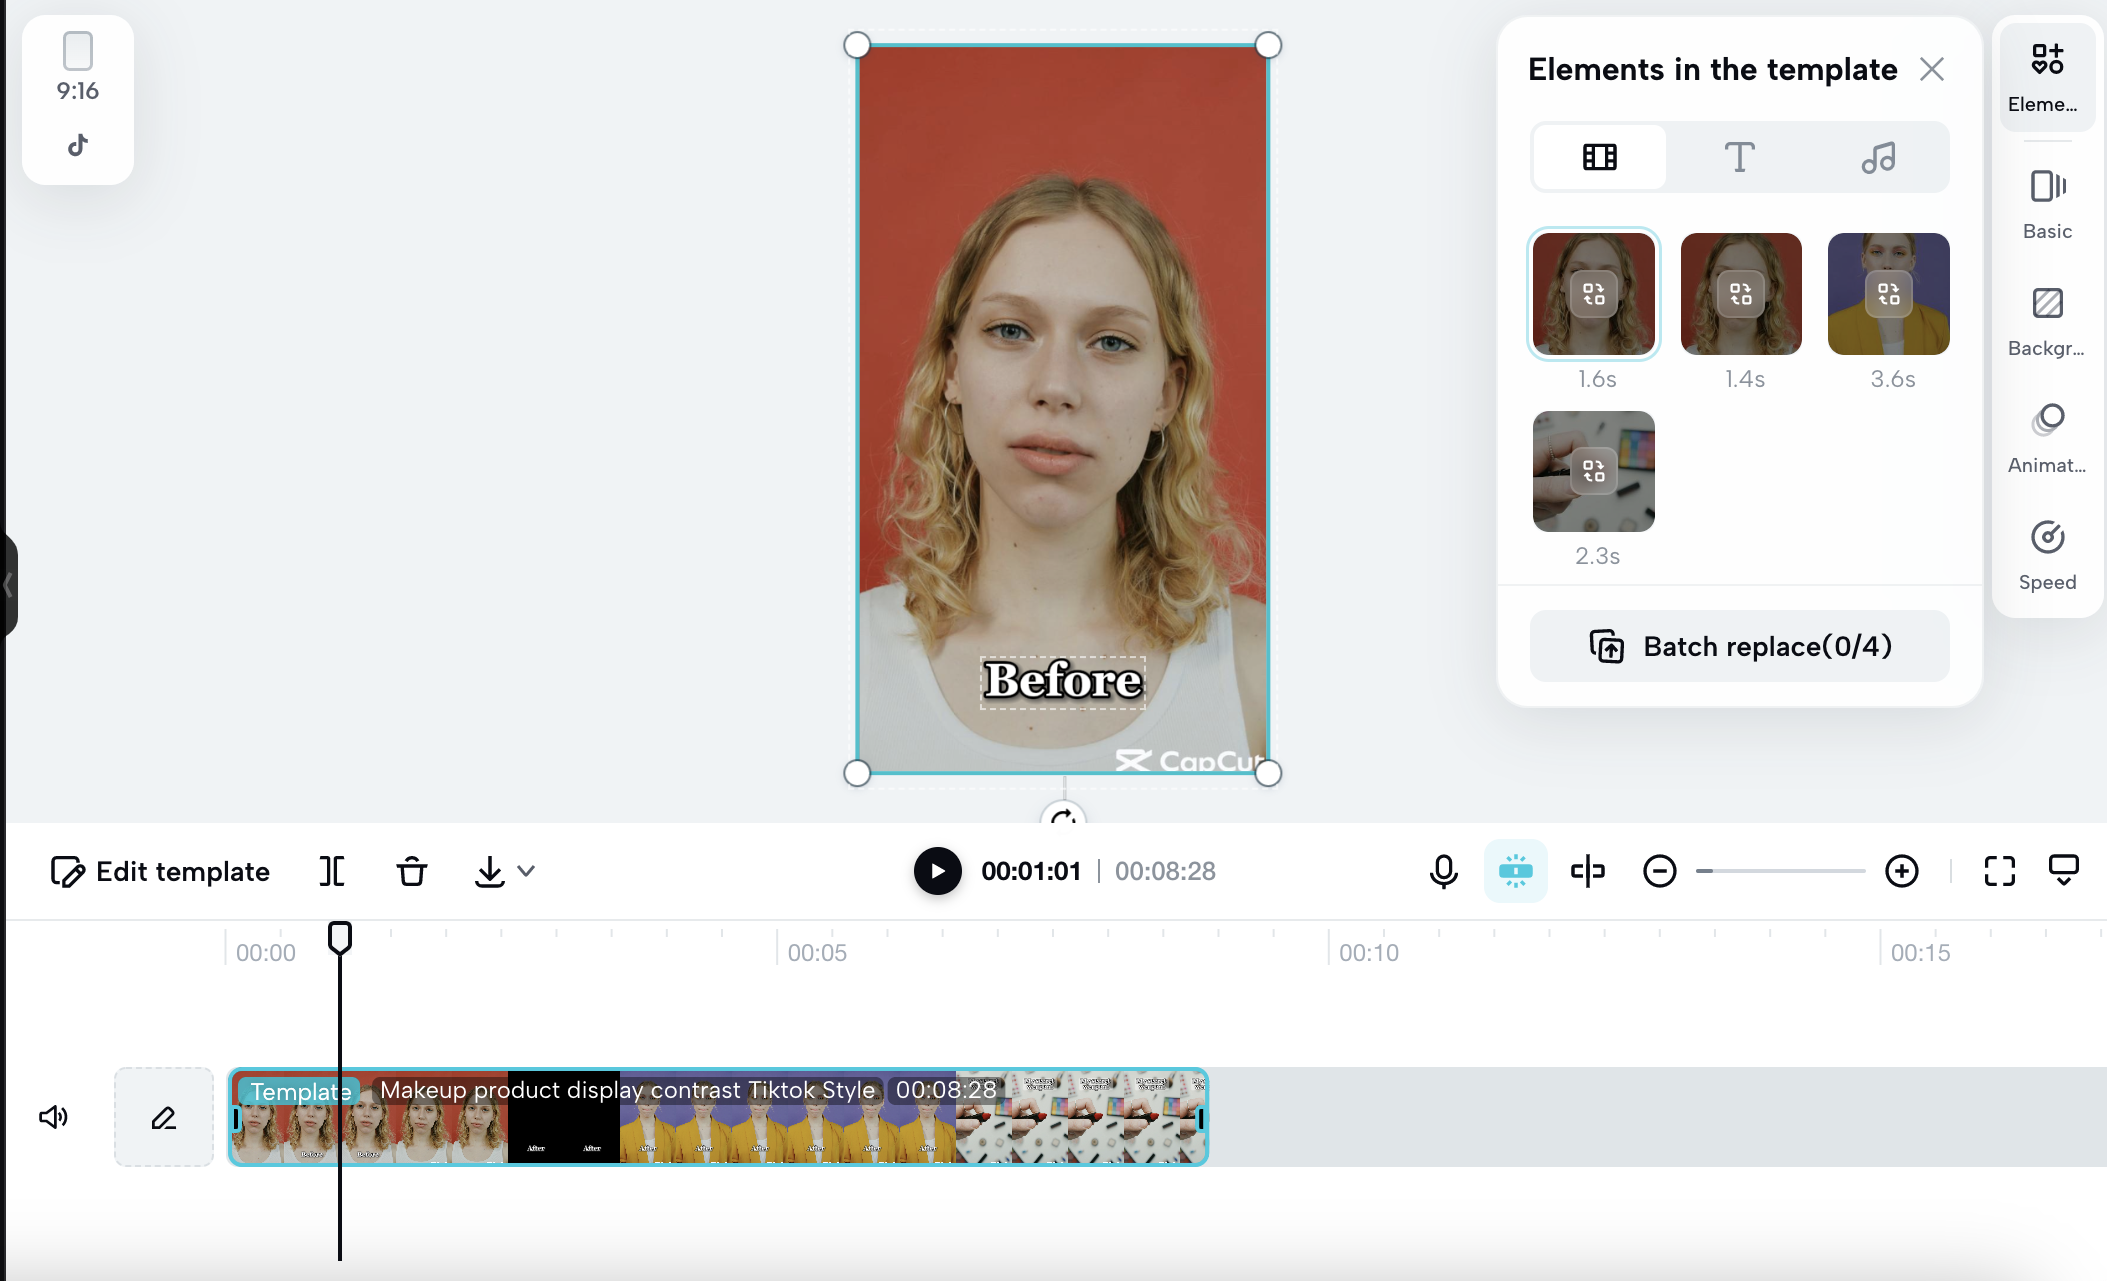The height and width of the screenshot is (1281, 2107).
Task: Click the Batch replace button
Action: pos(1739,646)
